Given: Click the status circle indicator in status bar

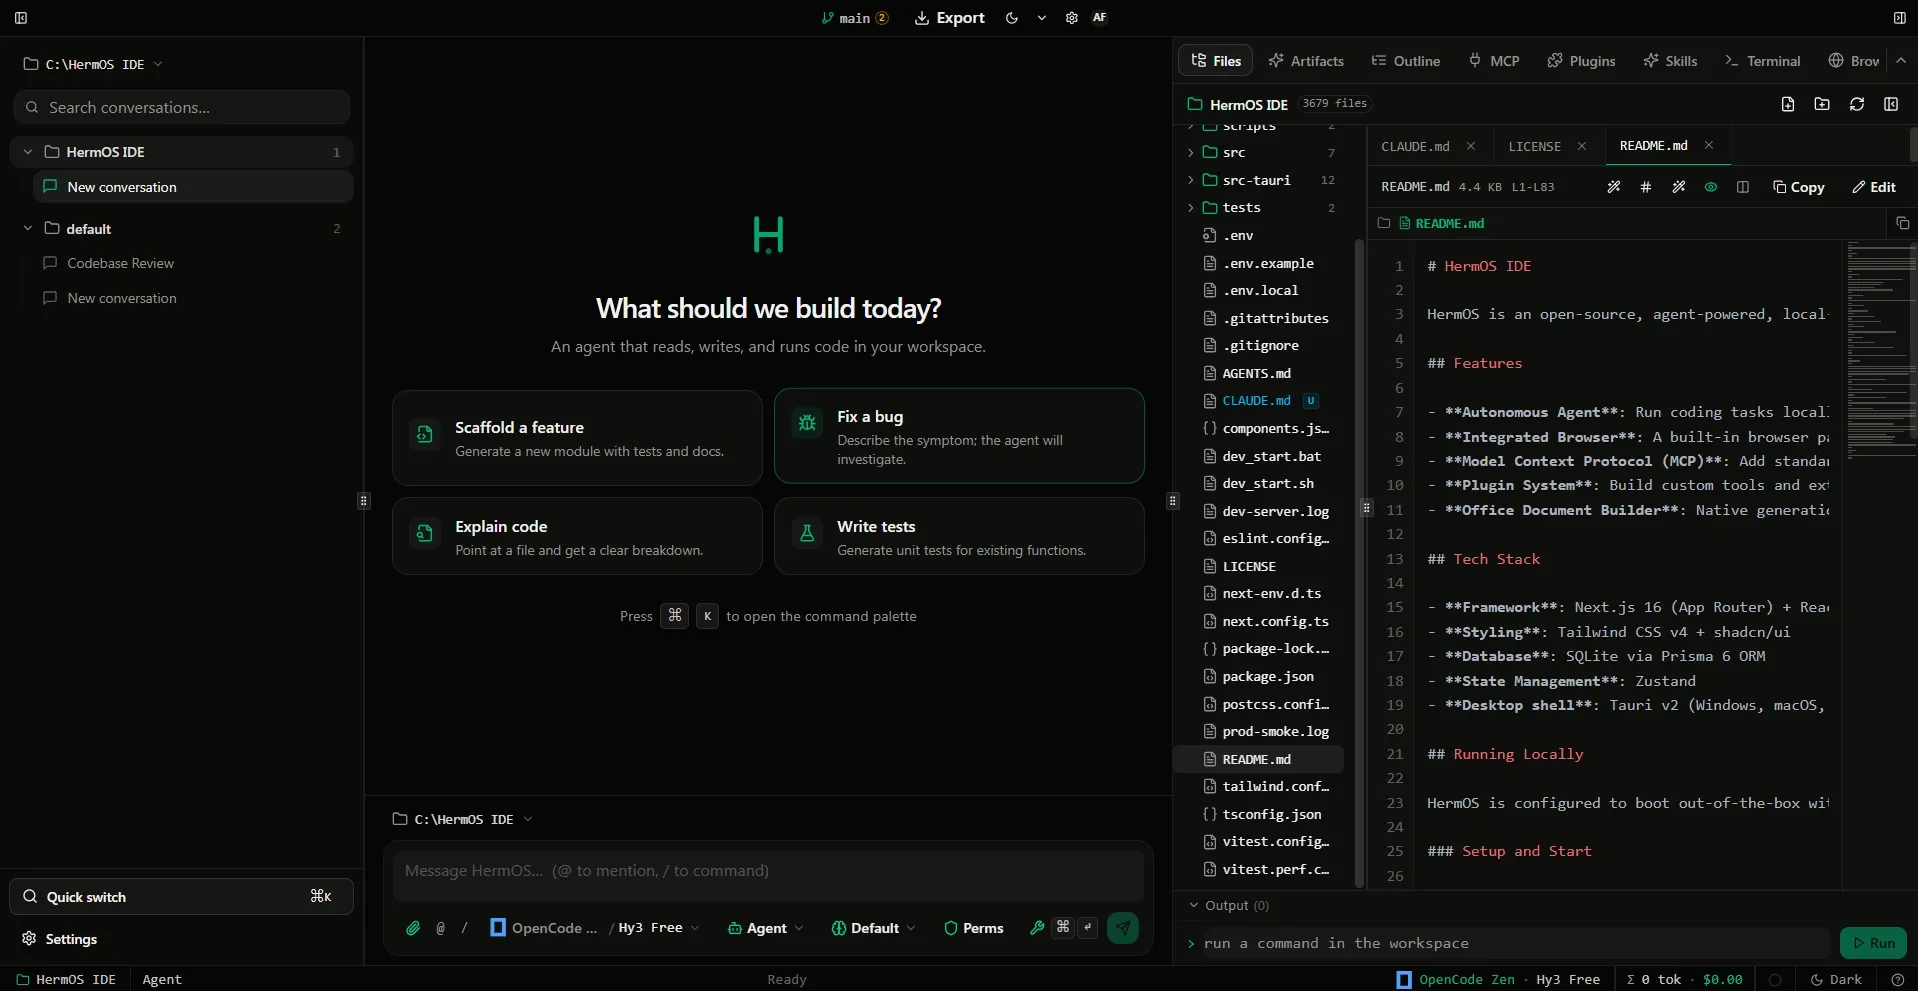Looking at the screenshot, I should click(1776, 979).
